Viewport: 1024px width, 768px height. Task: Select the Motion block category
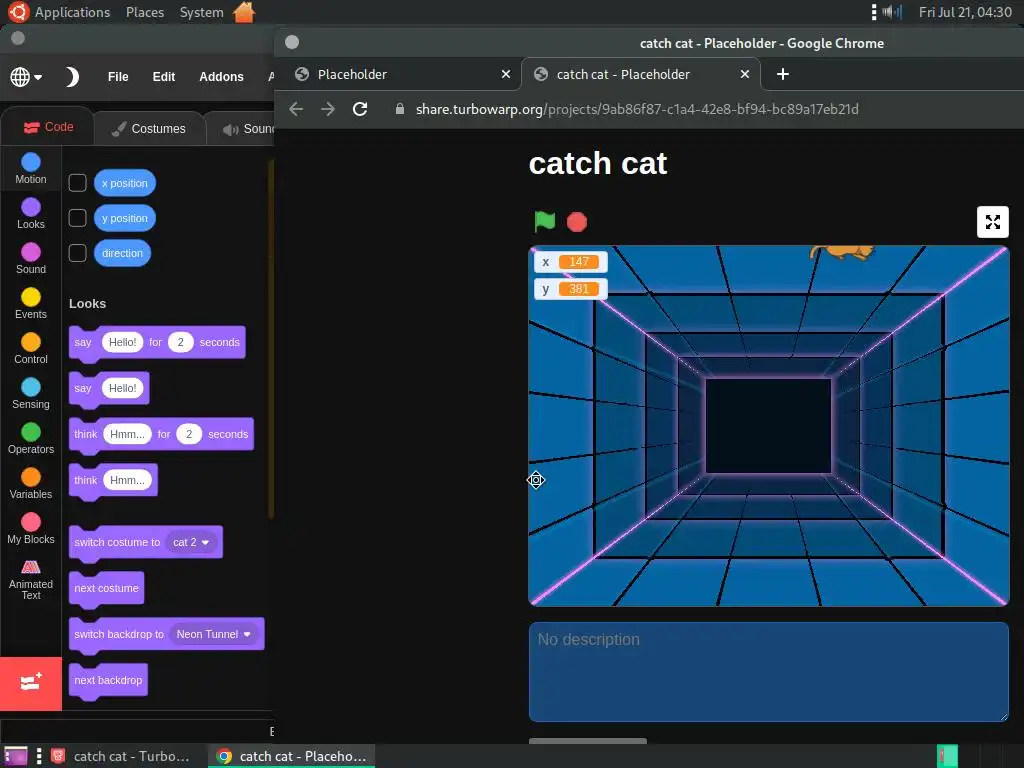click(x=31, y=168)
